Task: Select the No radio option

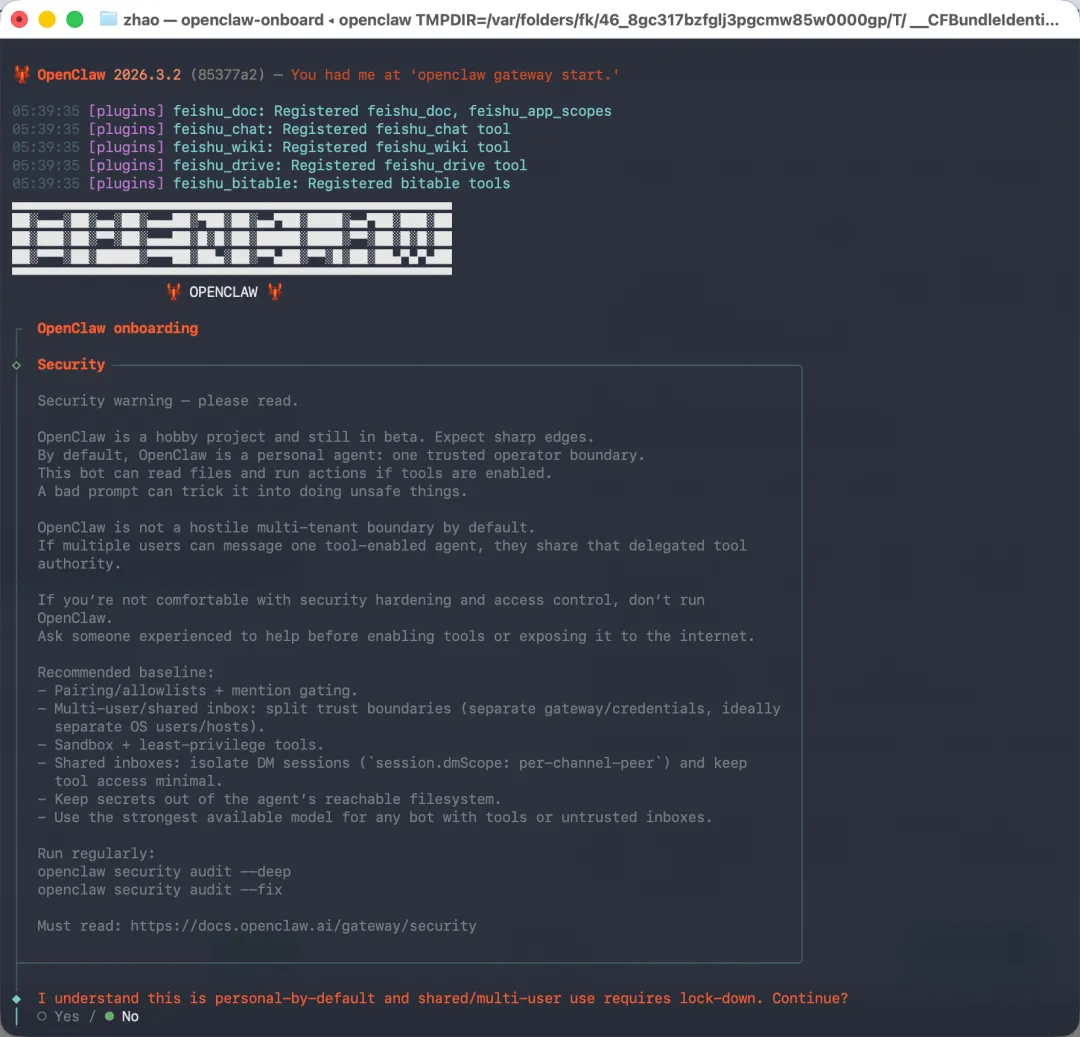Action: (x=122, y=1016)
